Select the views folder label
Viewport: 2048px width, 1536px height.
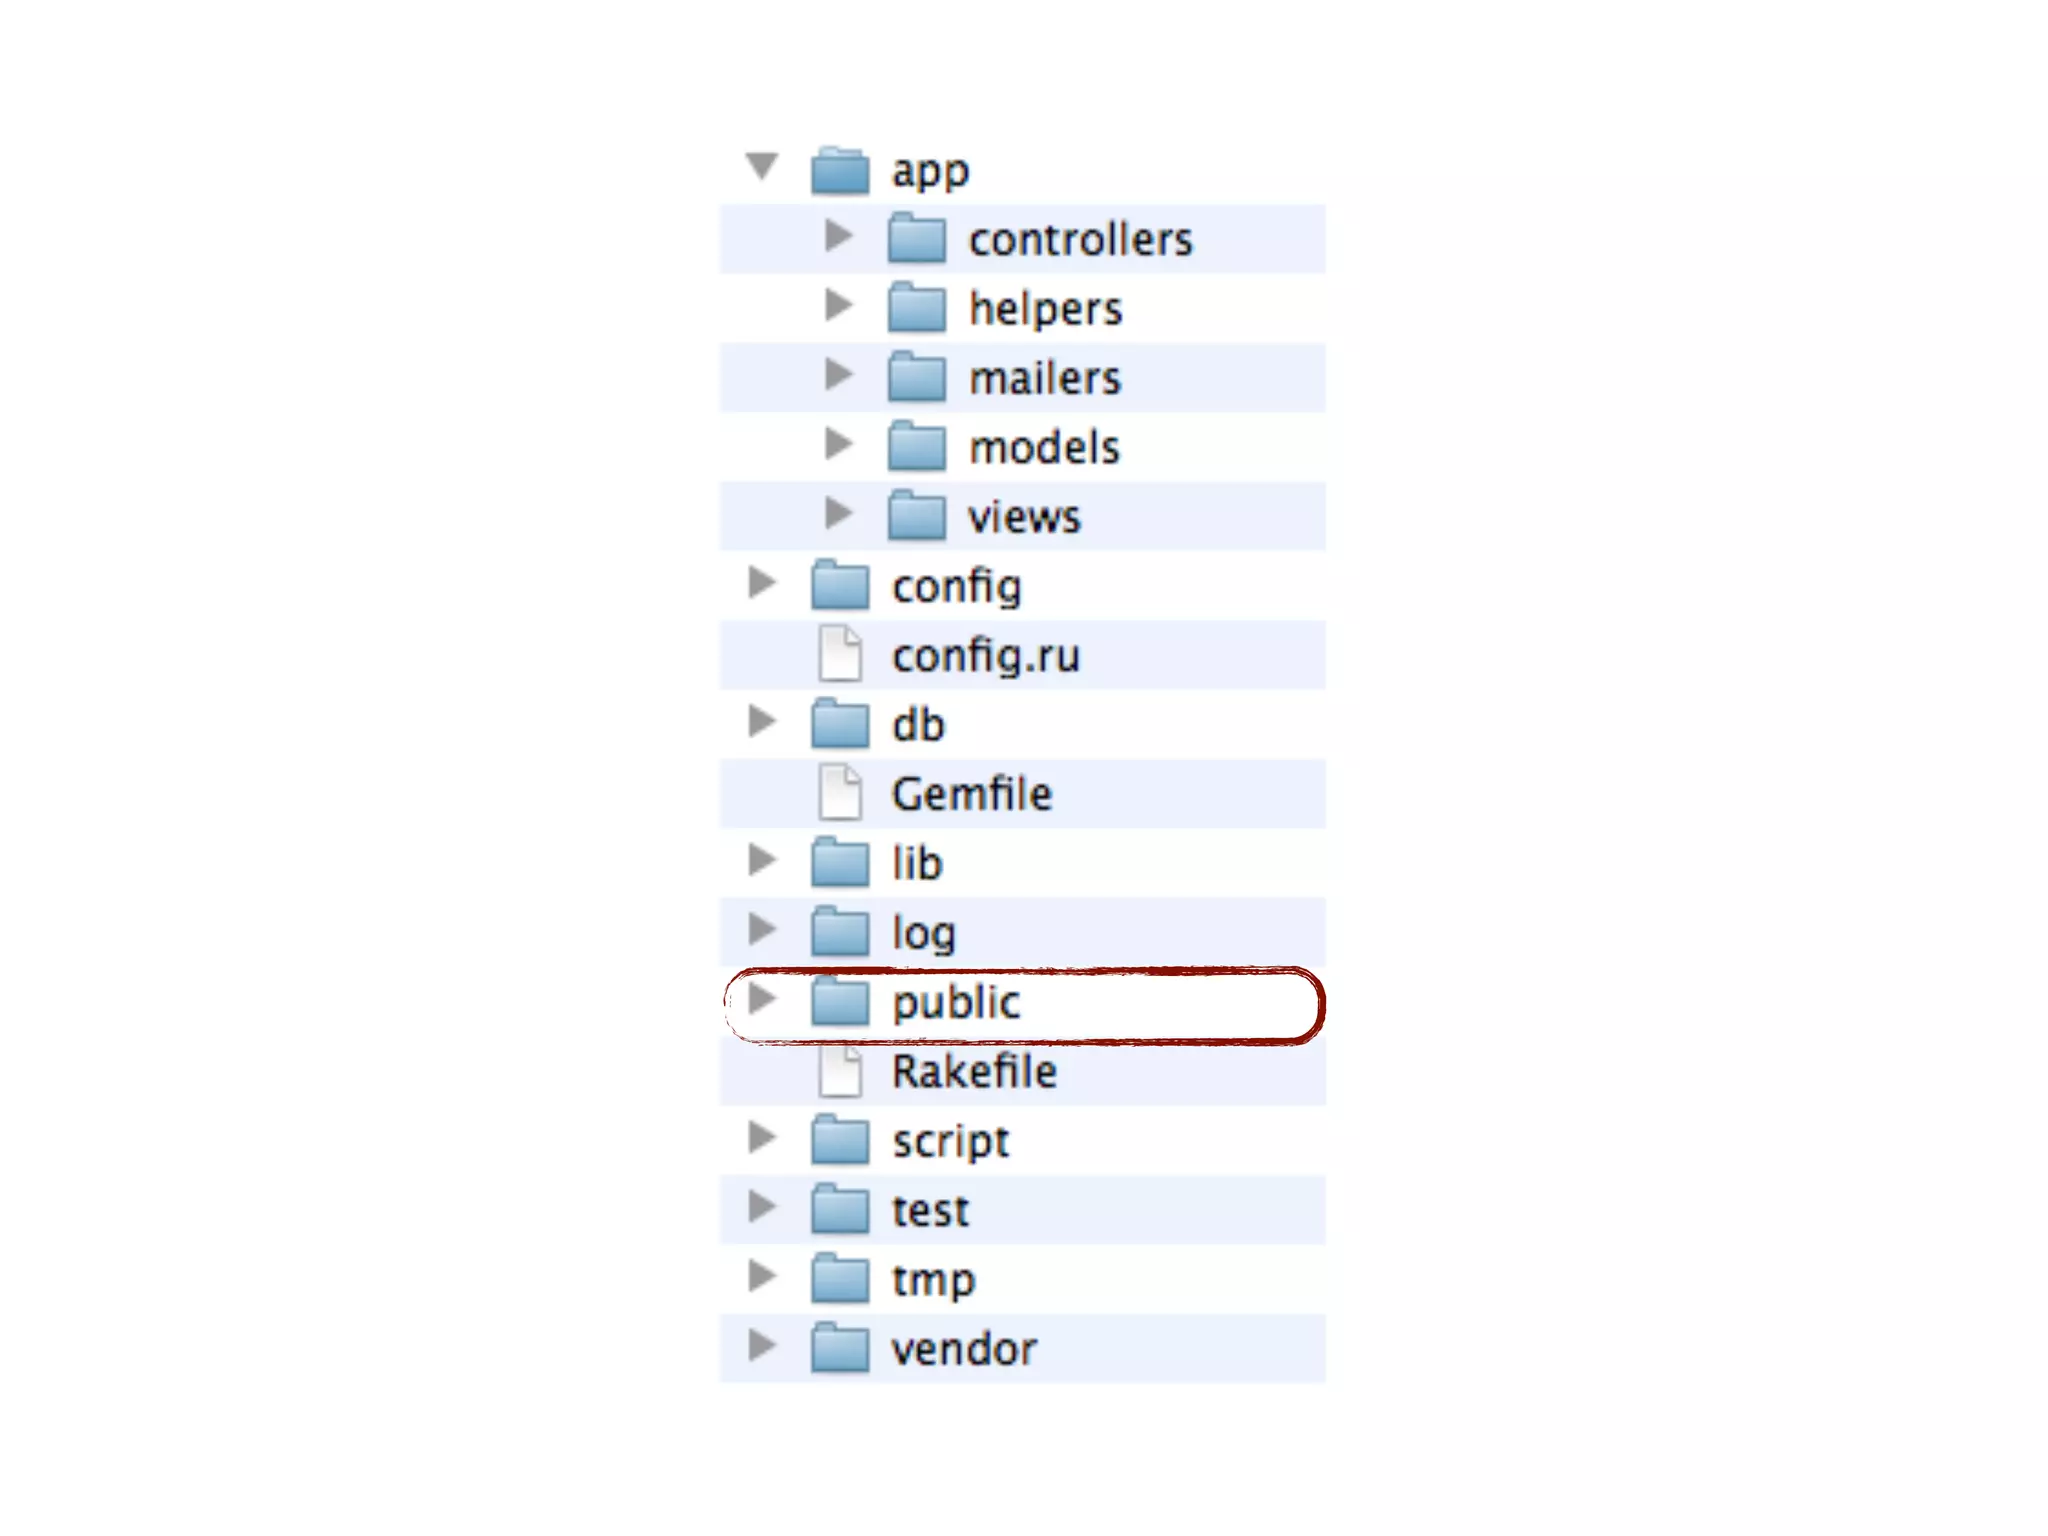[x=1024, y=517]
